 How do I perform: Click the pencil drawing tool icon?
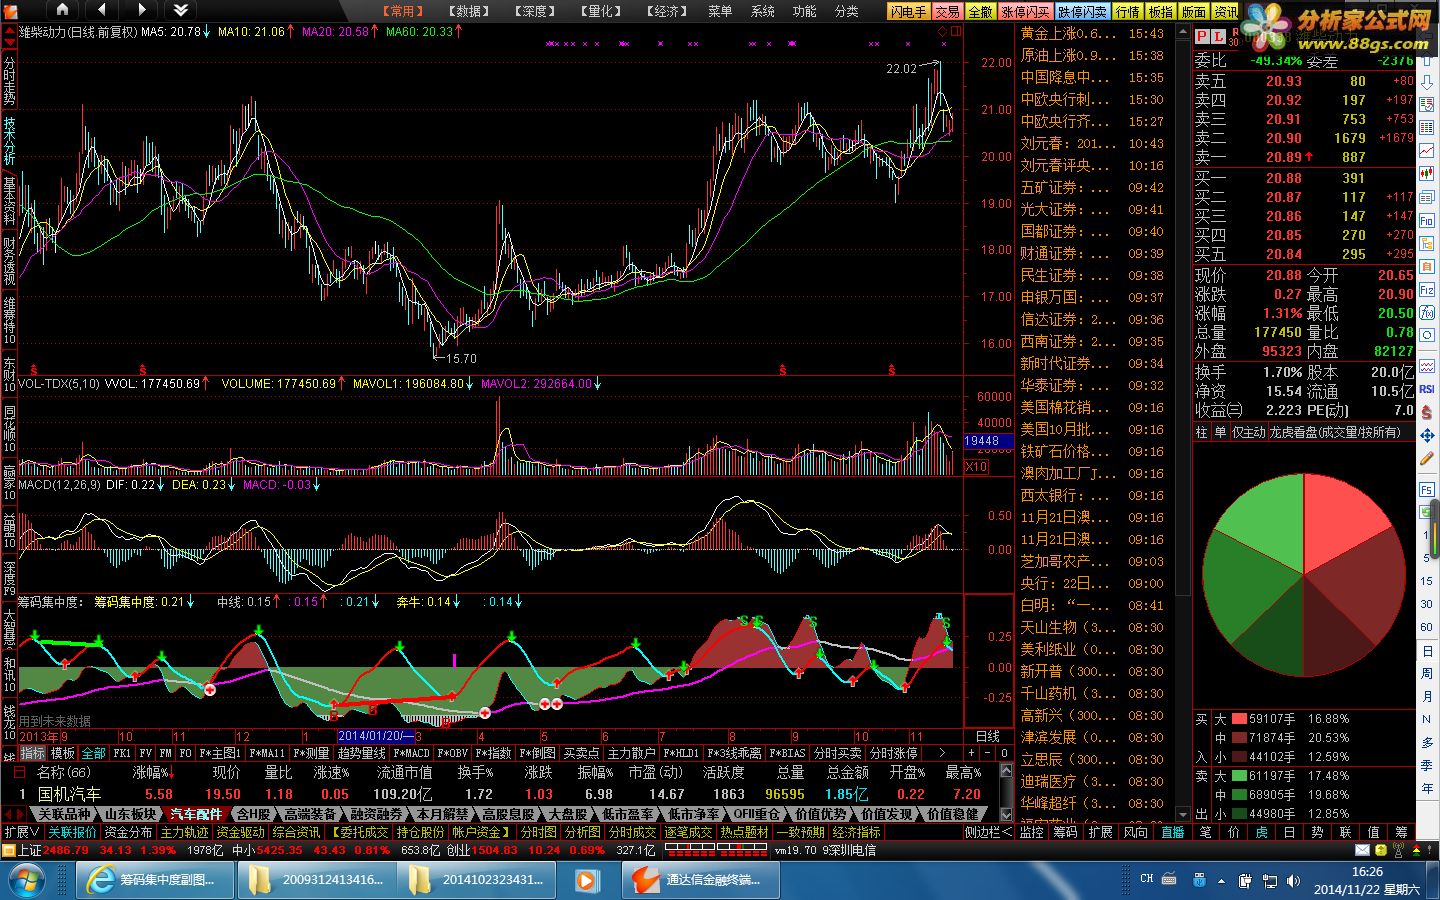(x=1427, y=459)
